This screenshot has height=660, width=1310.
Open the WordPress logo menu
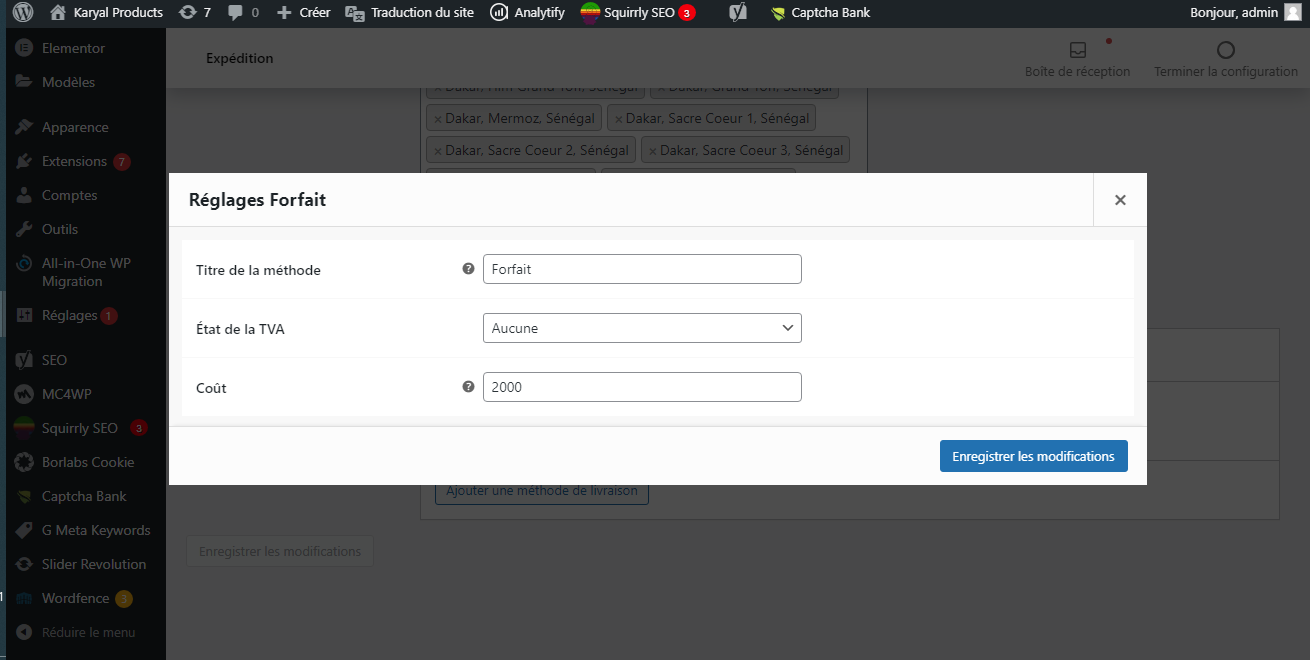(23, 13)
